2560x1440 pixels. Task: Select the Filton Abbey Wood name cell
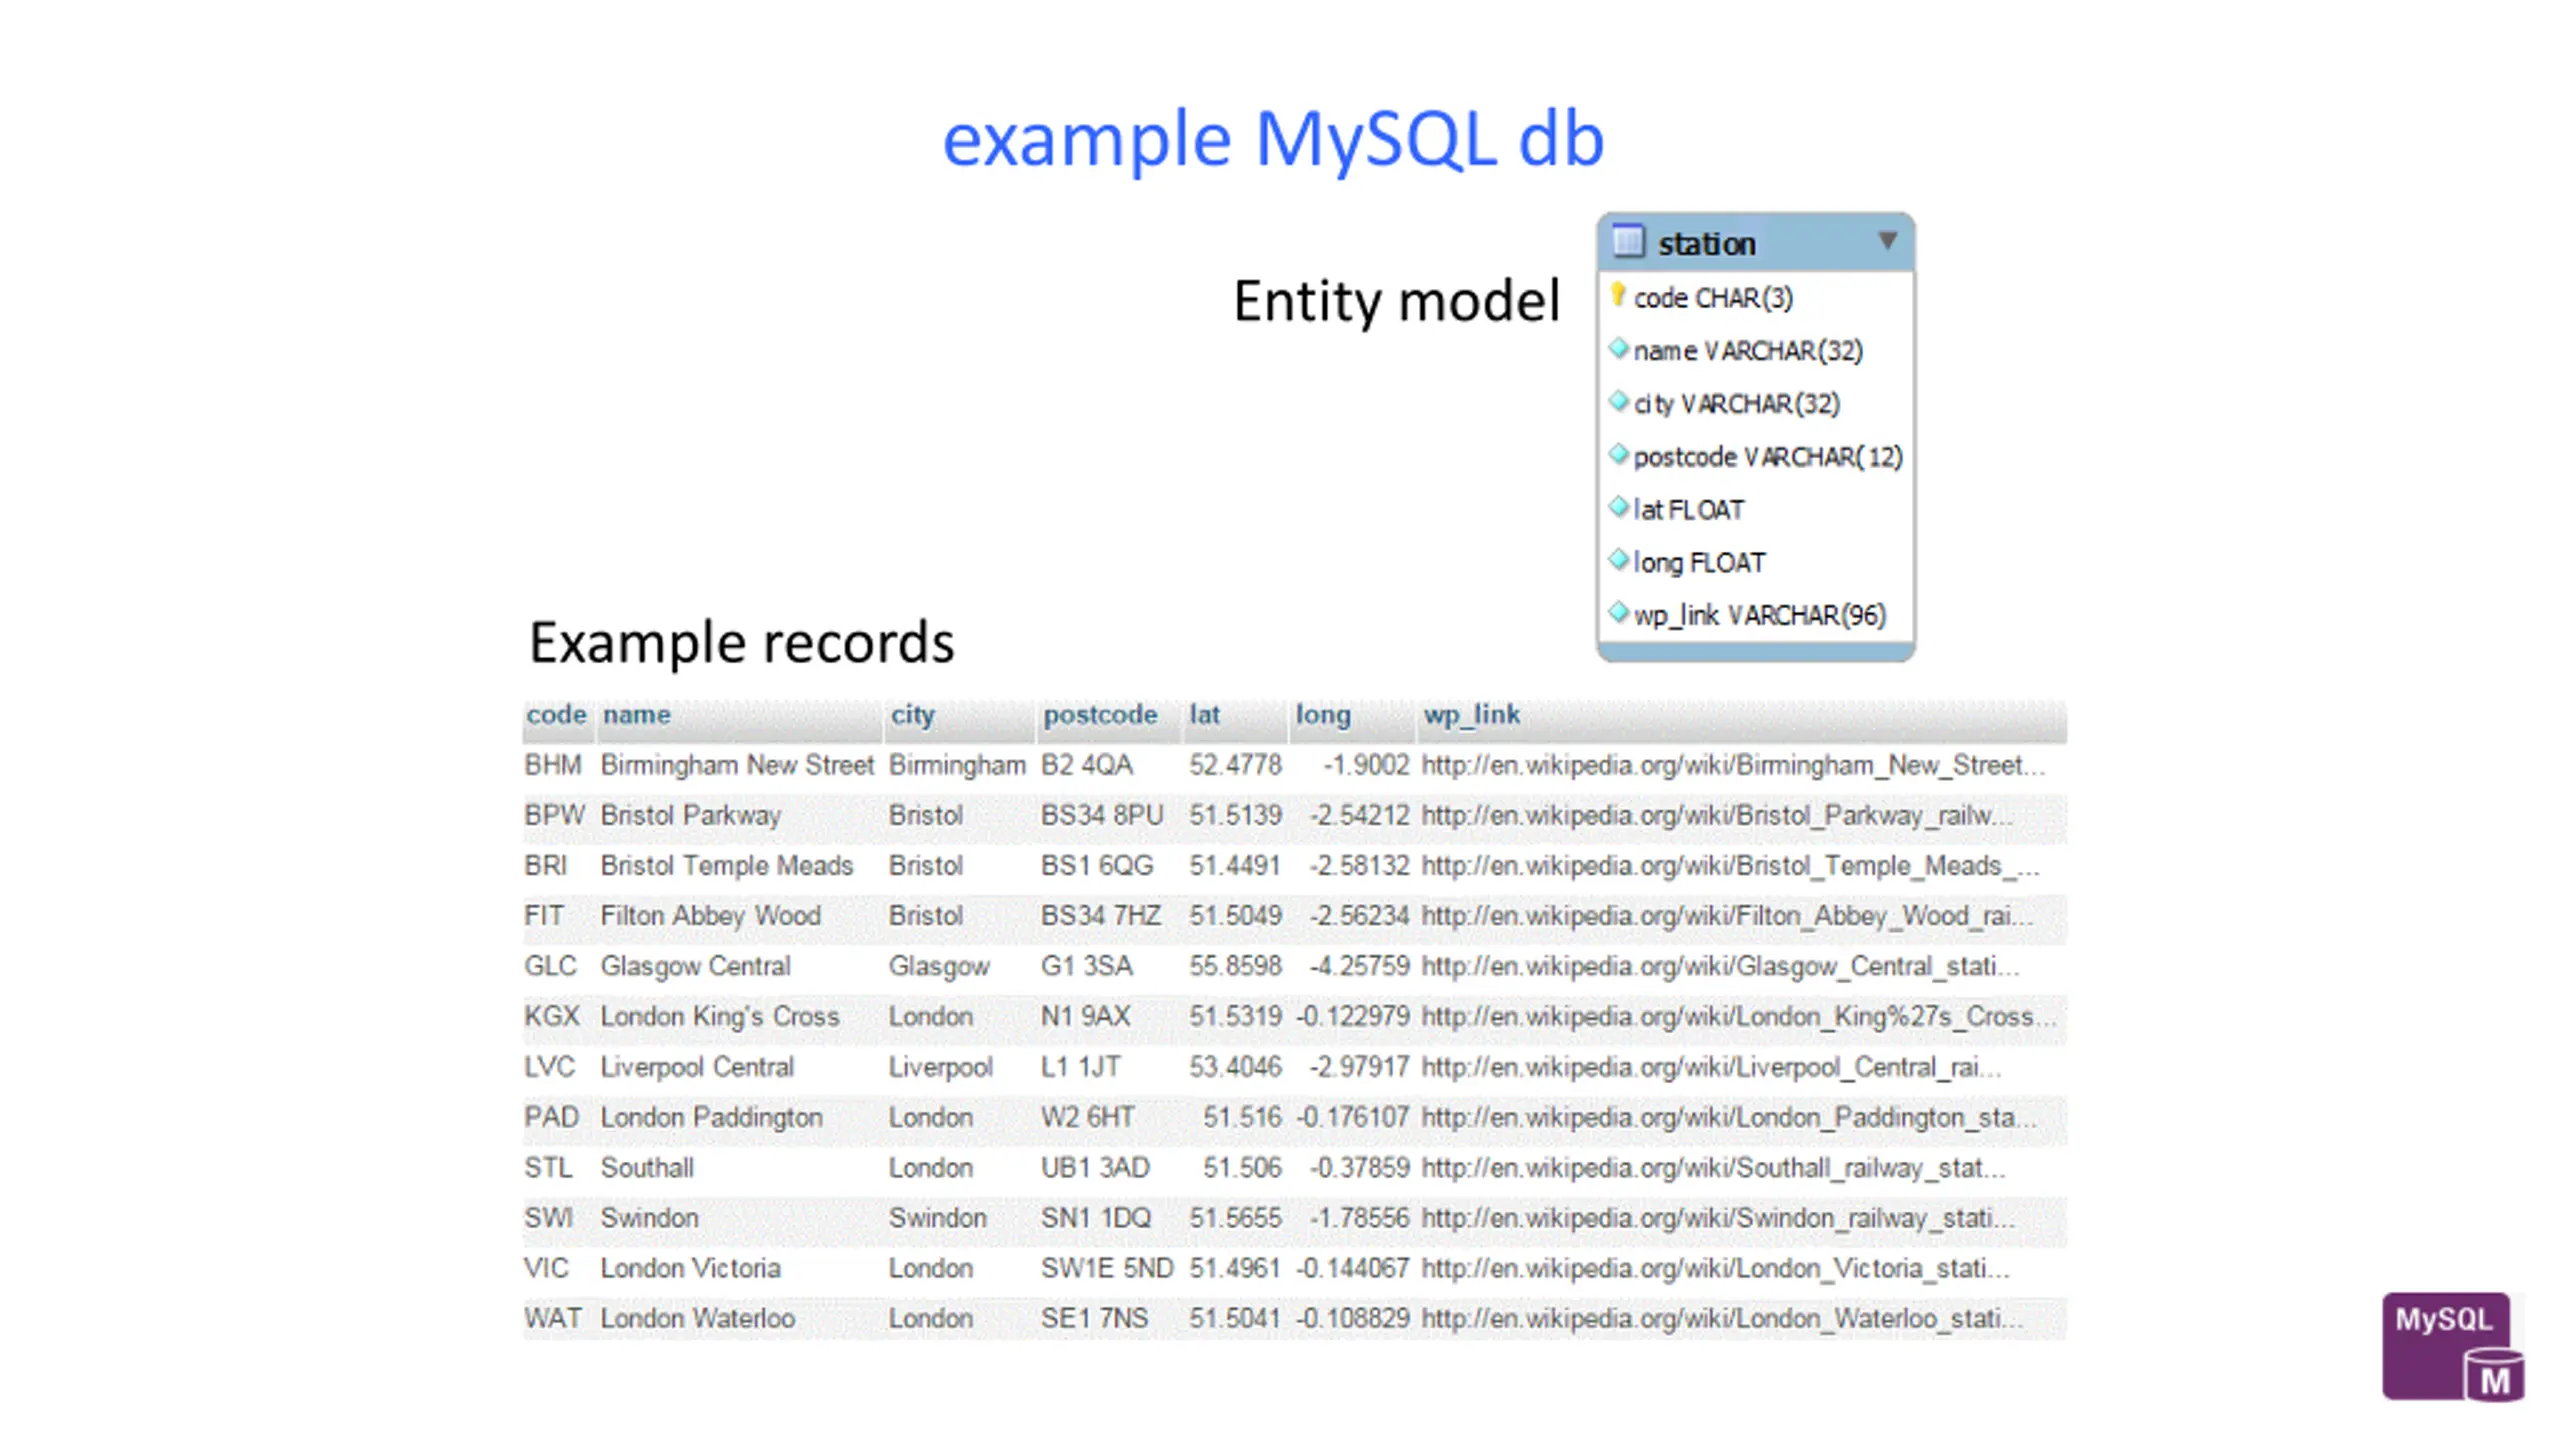pyautogui.click(x=710, y=916)
